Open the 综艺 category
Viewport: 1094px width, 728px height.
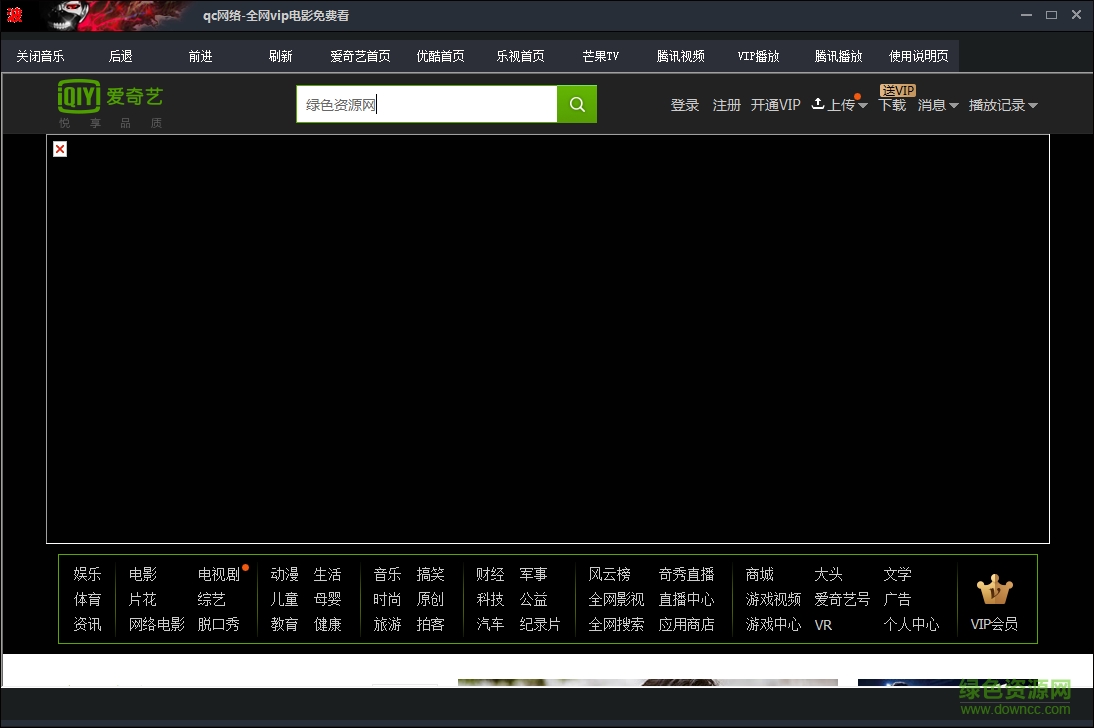click(x=211, y=599)
